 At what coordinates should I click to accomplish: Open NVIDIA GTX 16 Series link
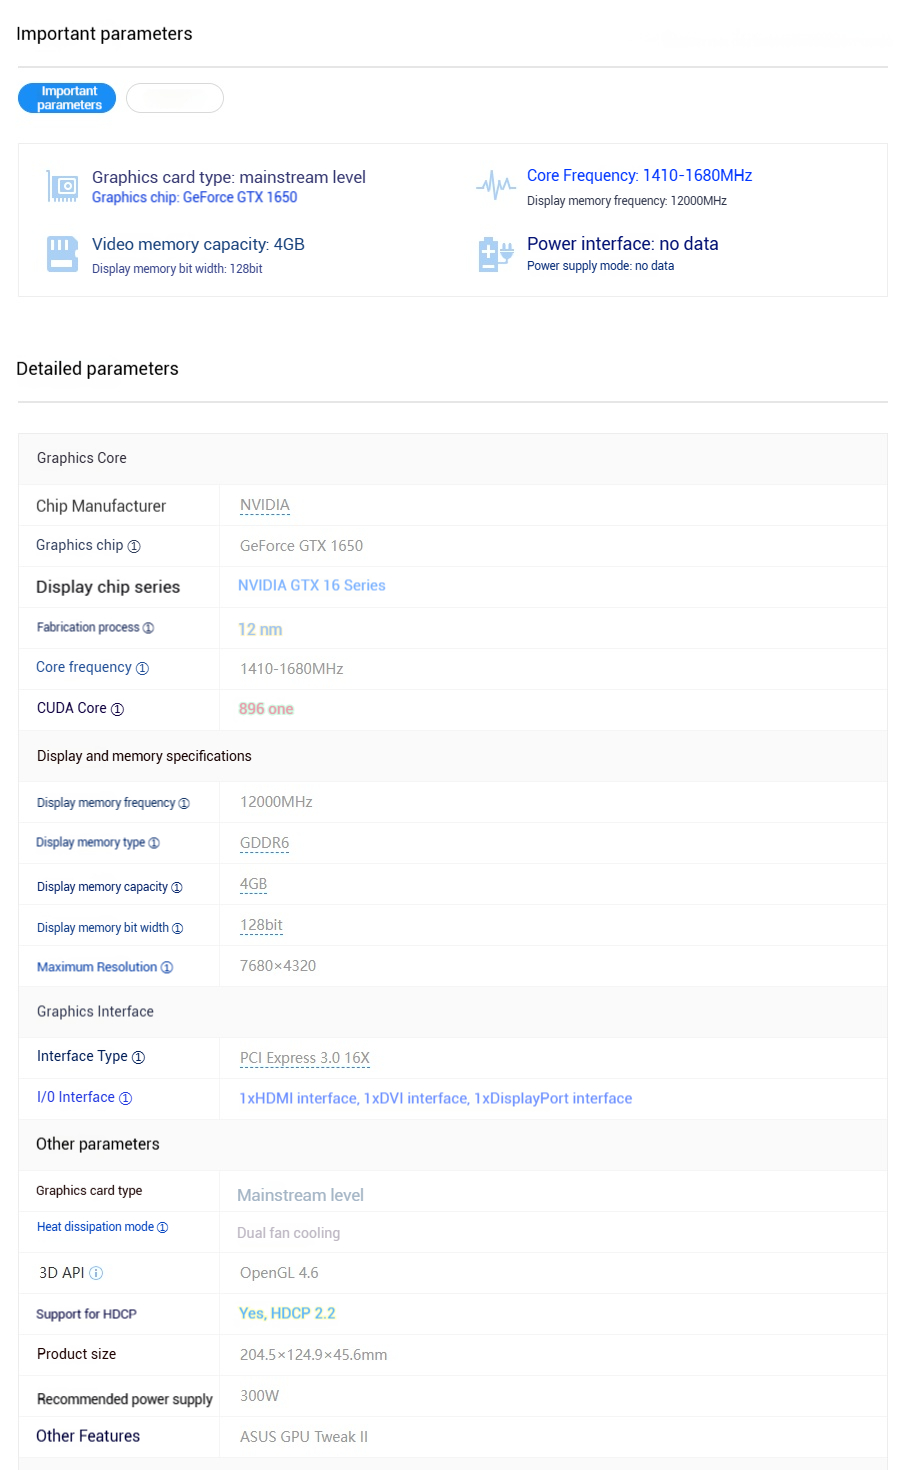coord(312,585)
